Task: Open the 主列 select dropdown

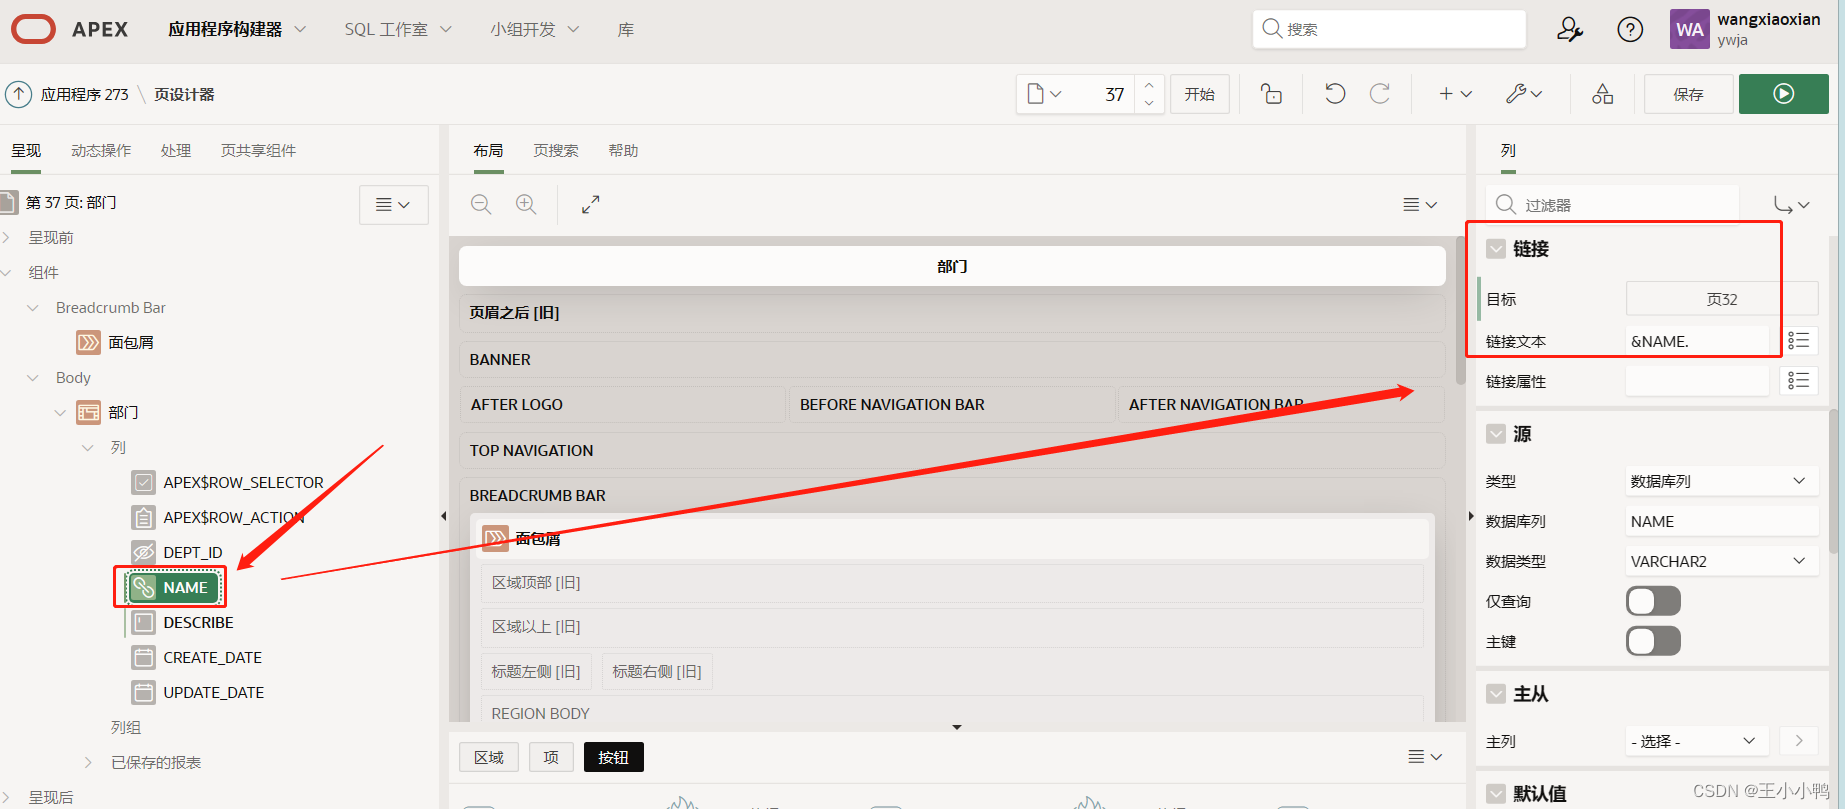Action: click(1697, 741)
